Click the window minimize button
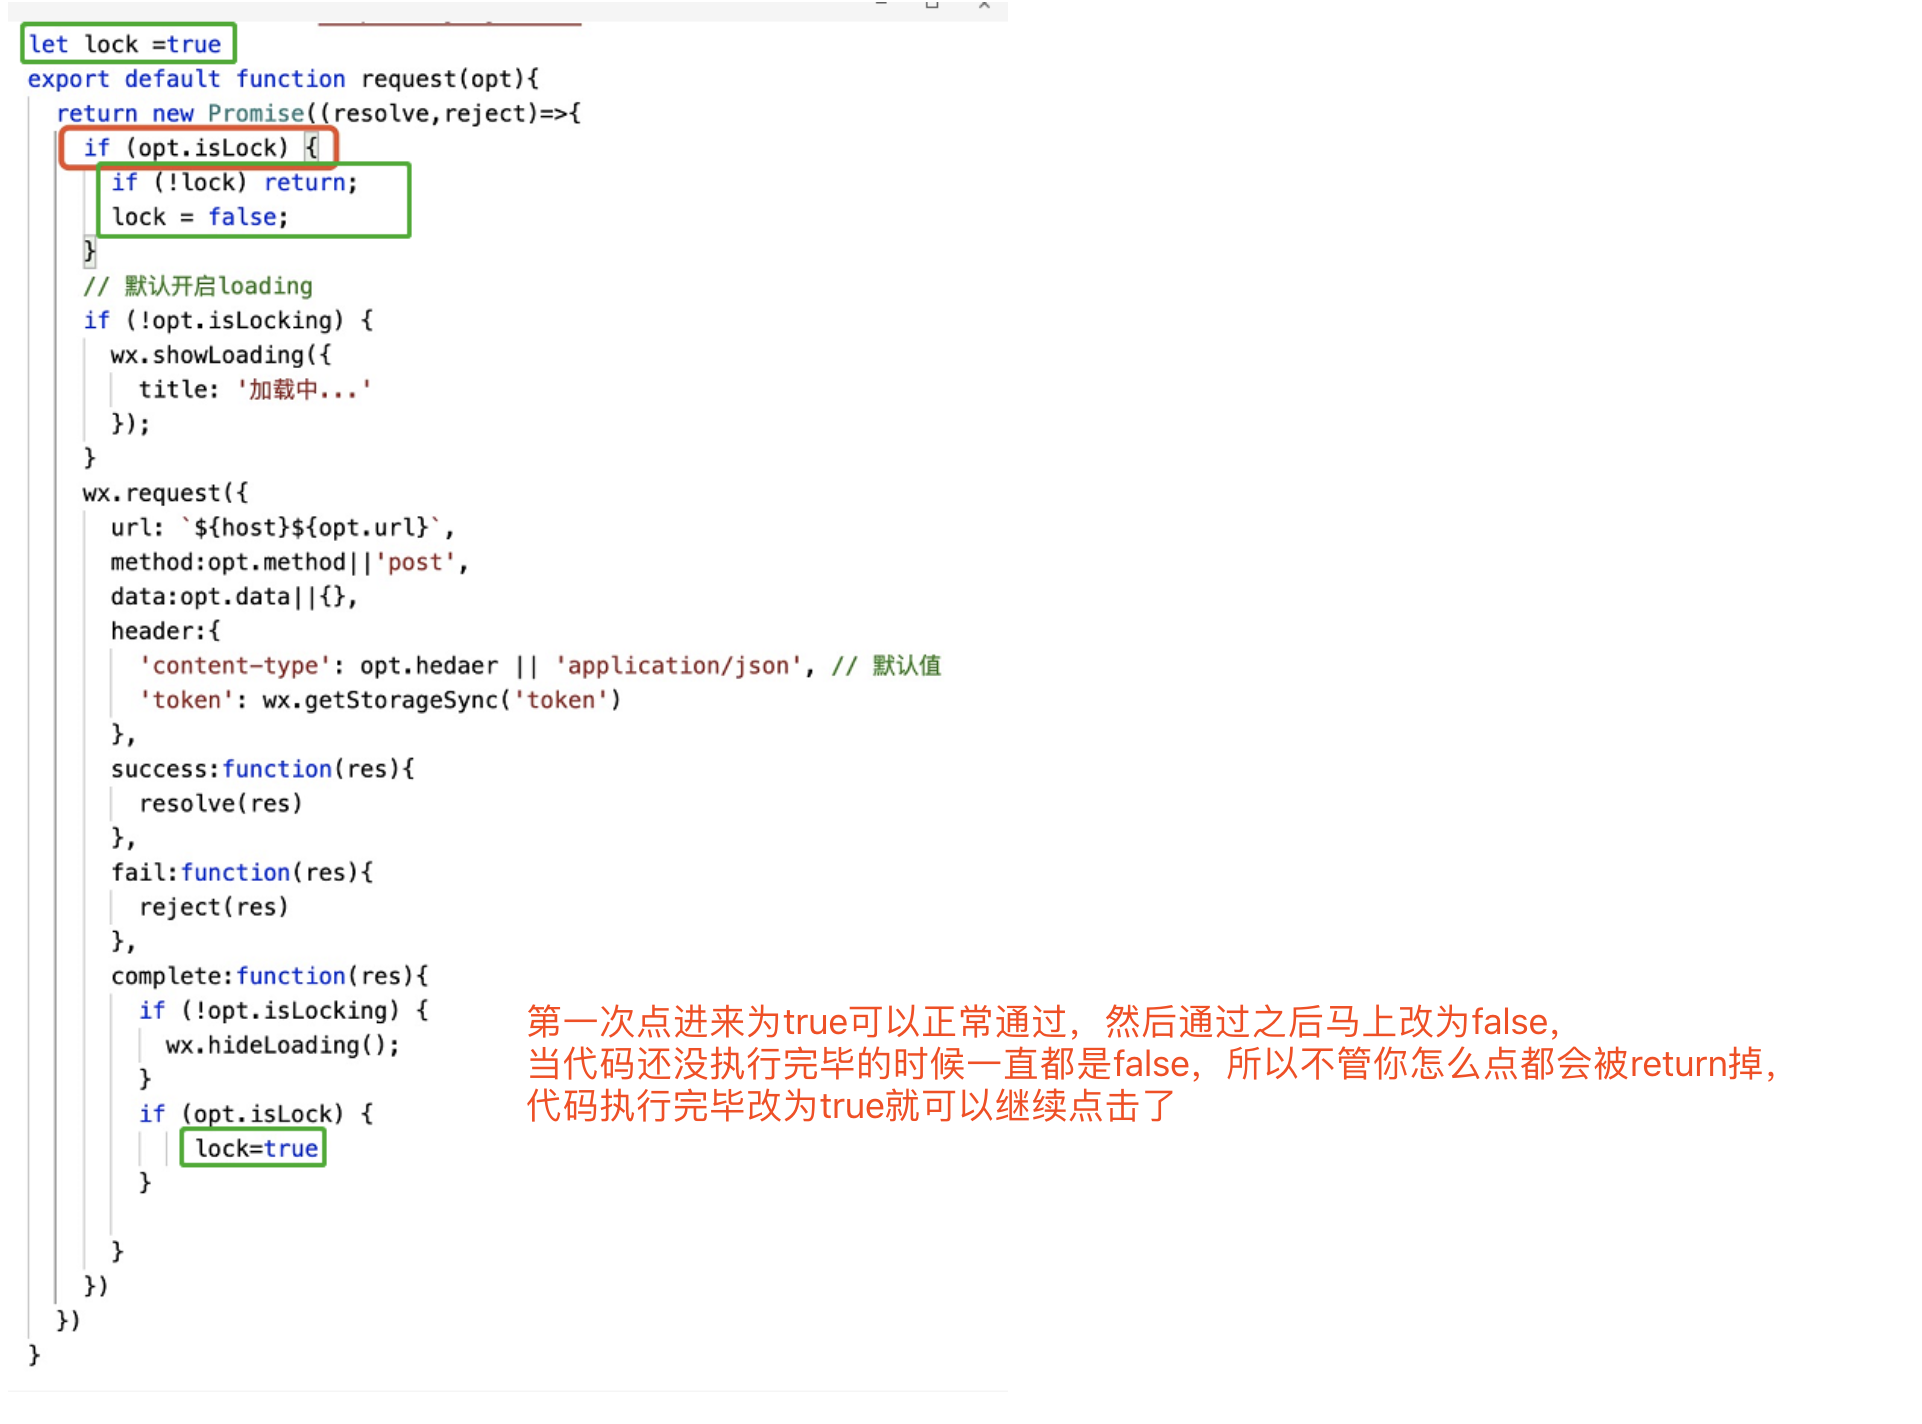Viewport: 1922px width, 1424px height. tap(881, 5)
